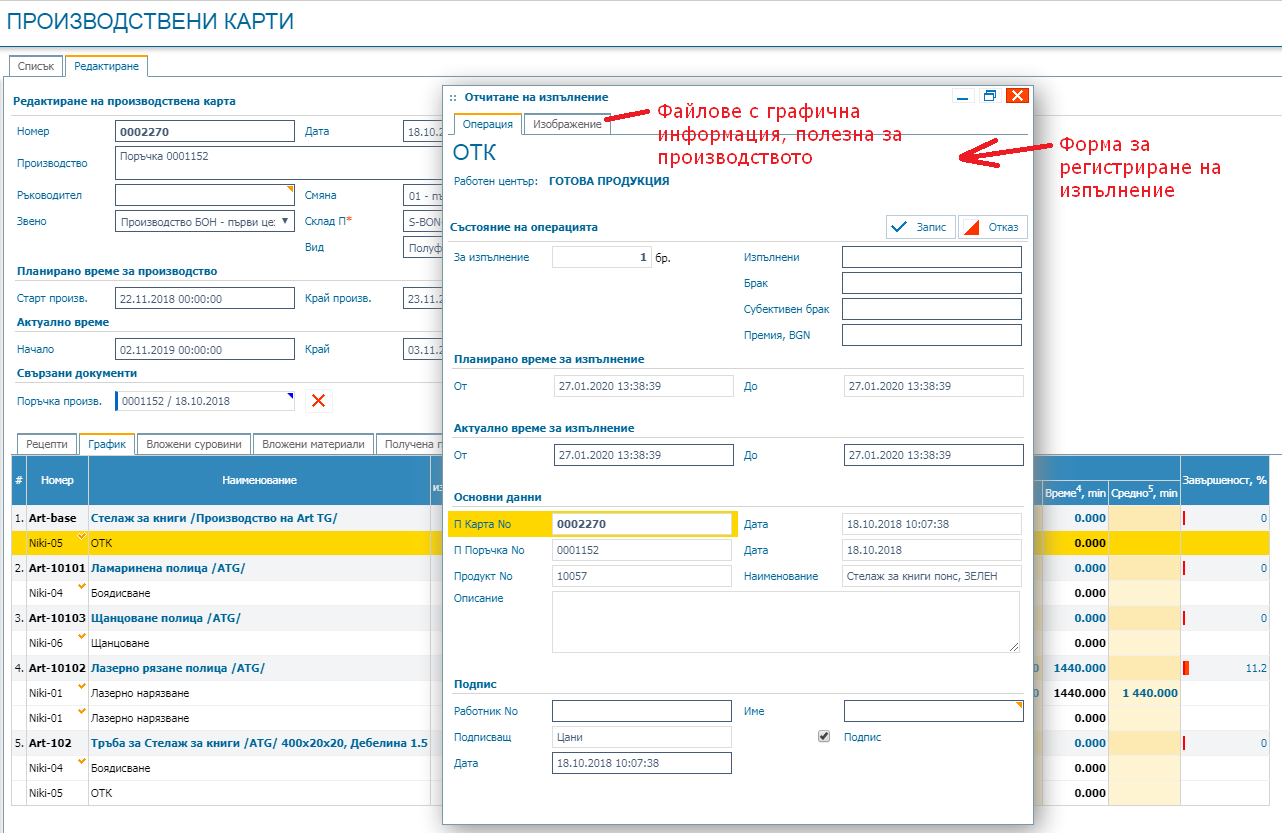Screen dimensions: 1282x833
Task: Switch to the Изображение tab
Action: point(567,124)
